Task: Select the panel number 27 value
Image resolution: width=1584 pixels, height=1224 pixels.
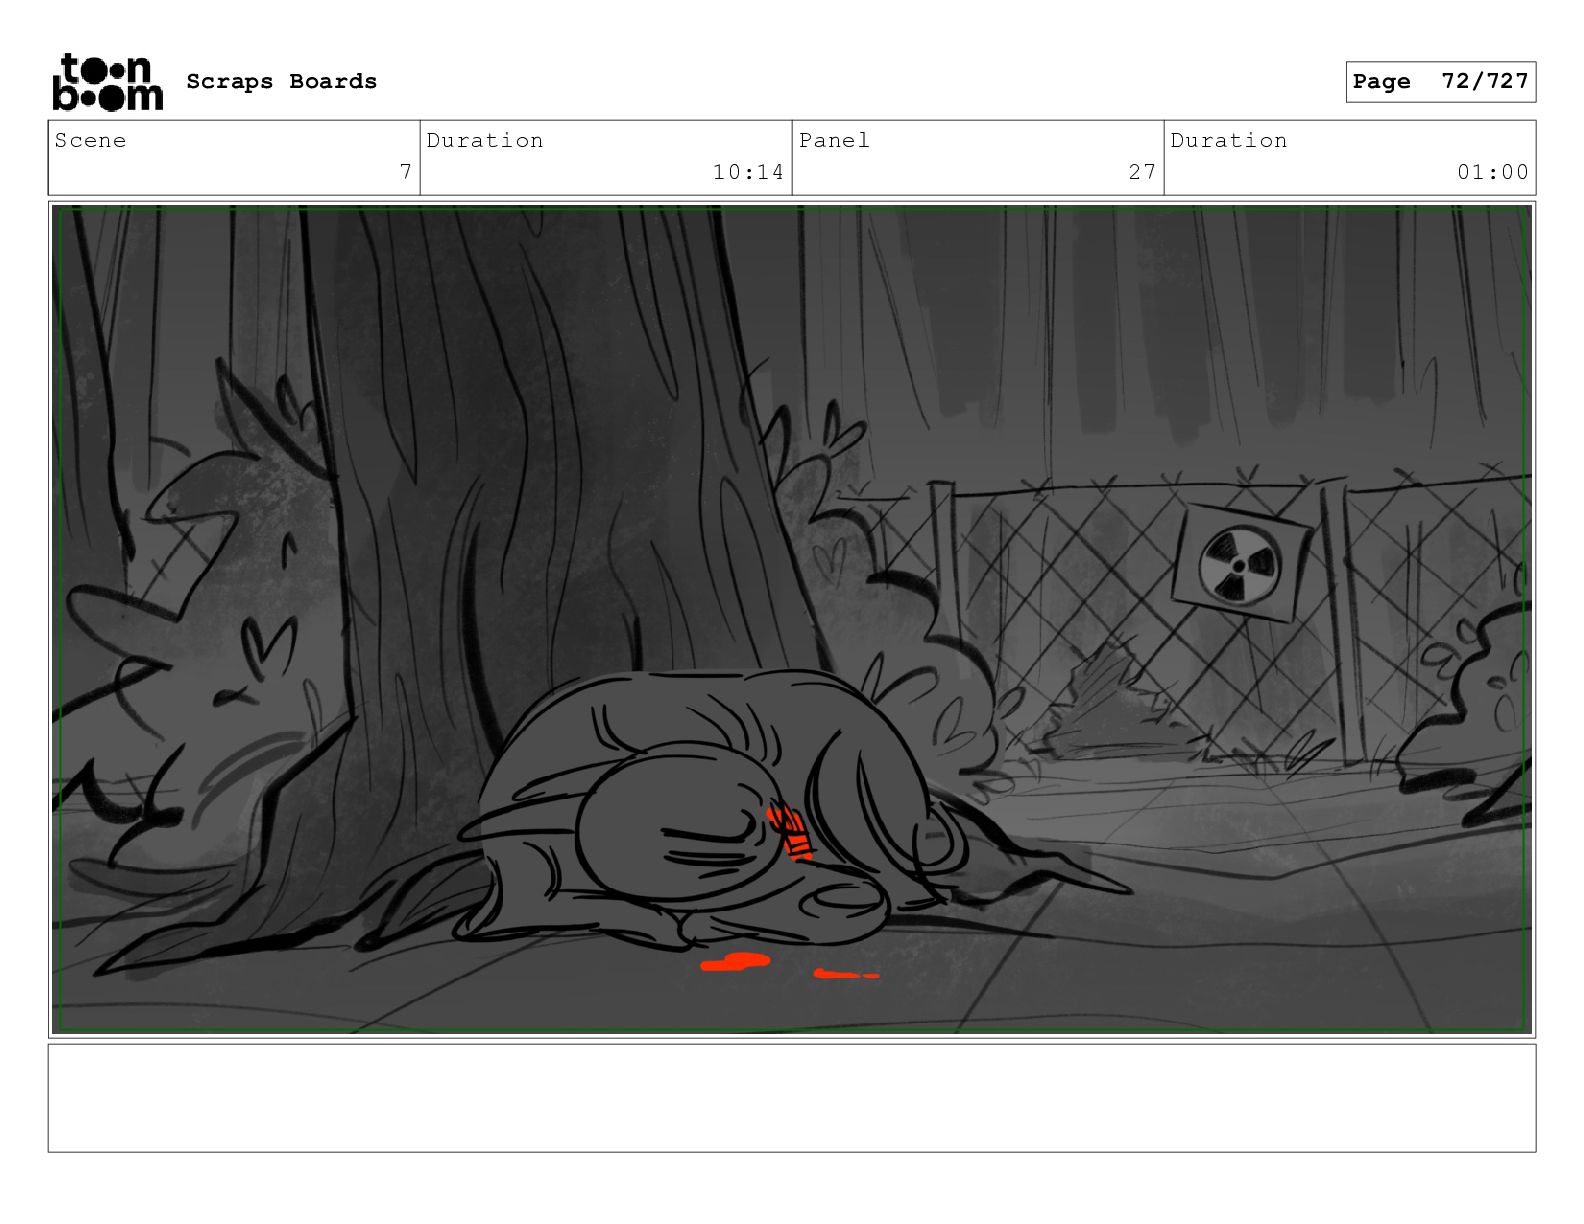Action: [x=1142, y=172]
